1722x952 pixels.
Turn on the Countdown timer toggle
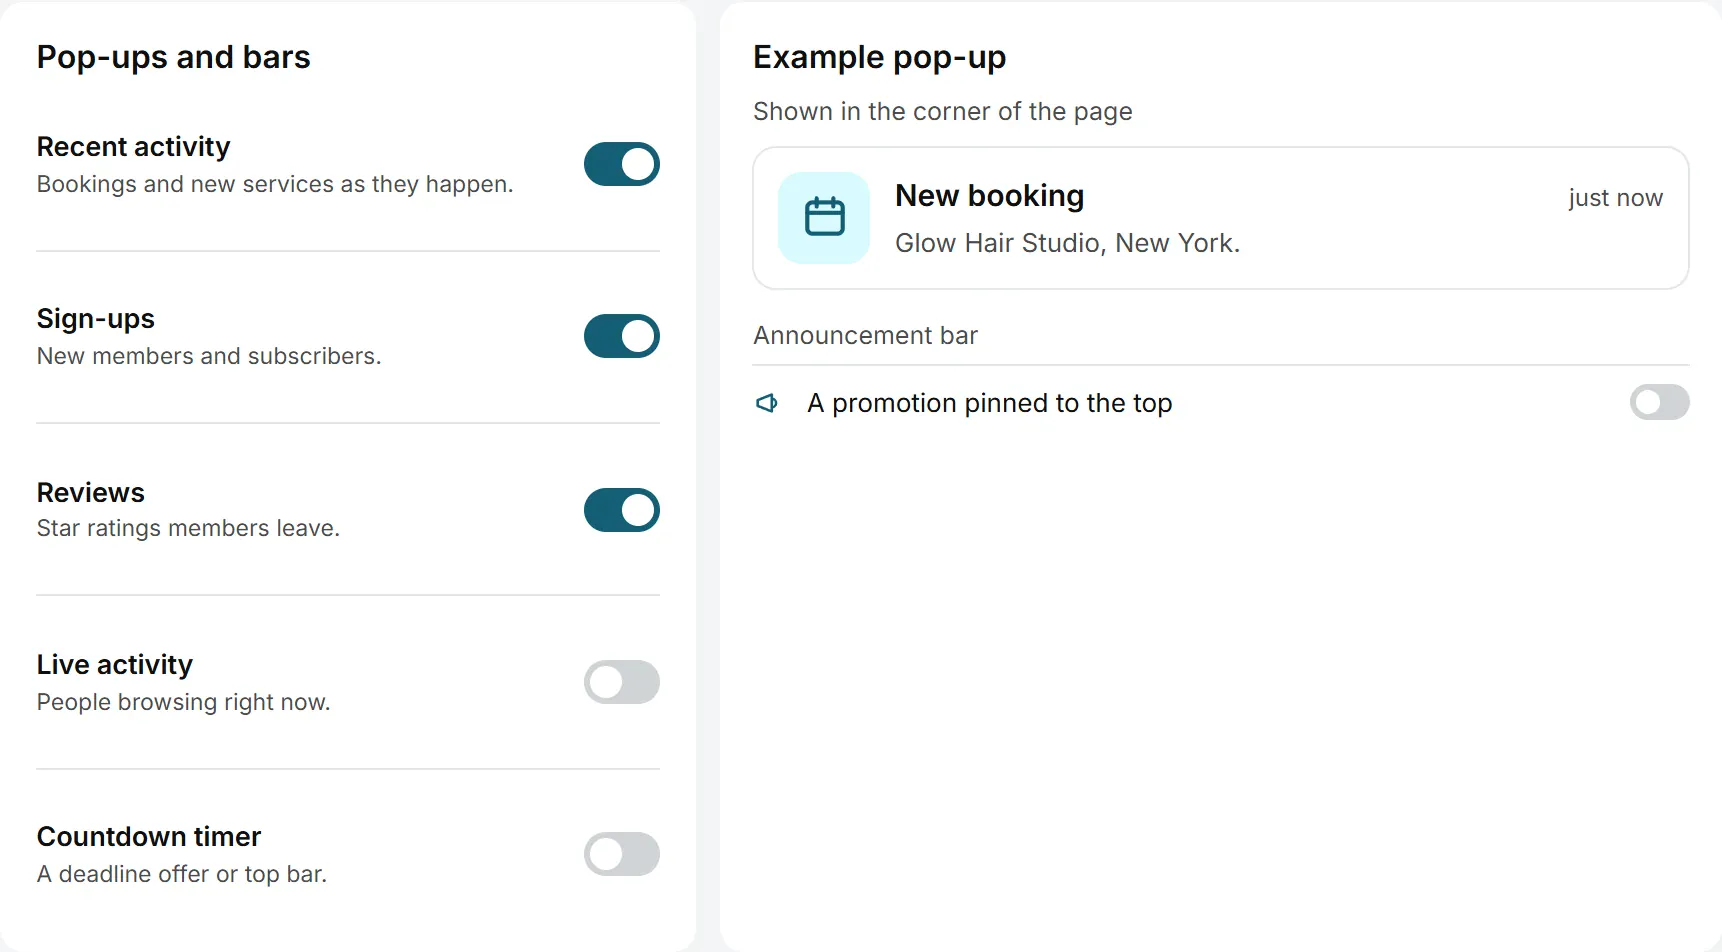point(622,854)
